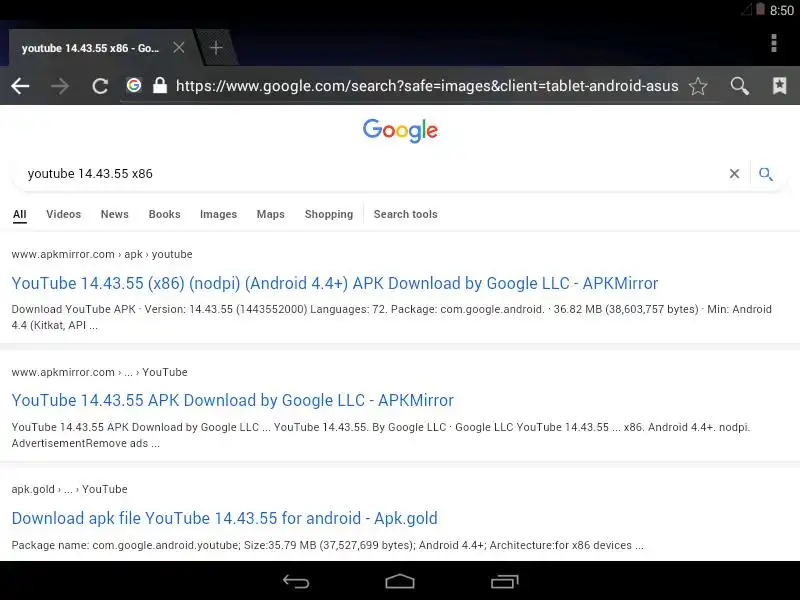
Task: Switch to the Maps results tab
Action: pos(270,214)
